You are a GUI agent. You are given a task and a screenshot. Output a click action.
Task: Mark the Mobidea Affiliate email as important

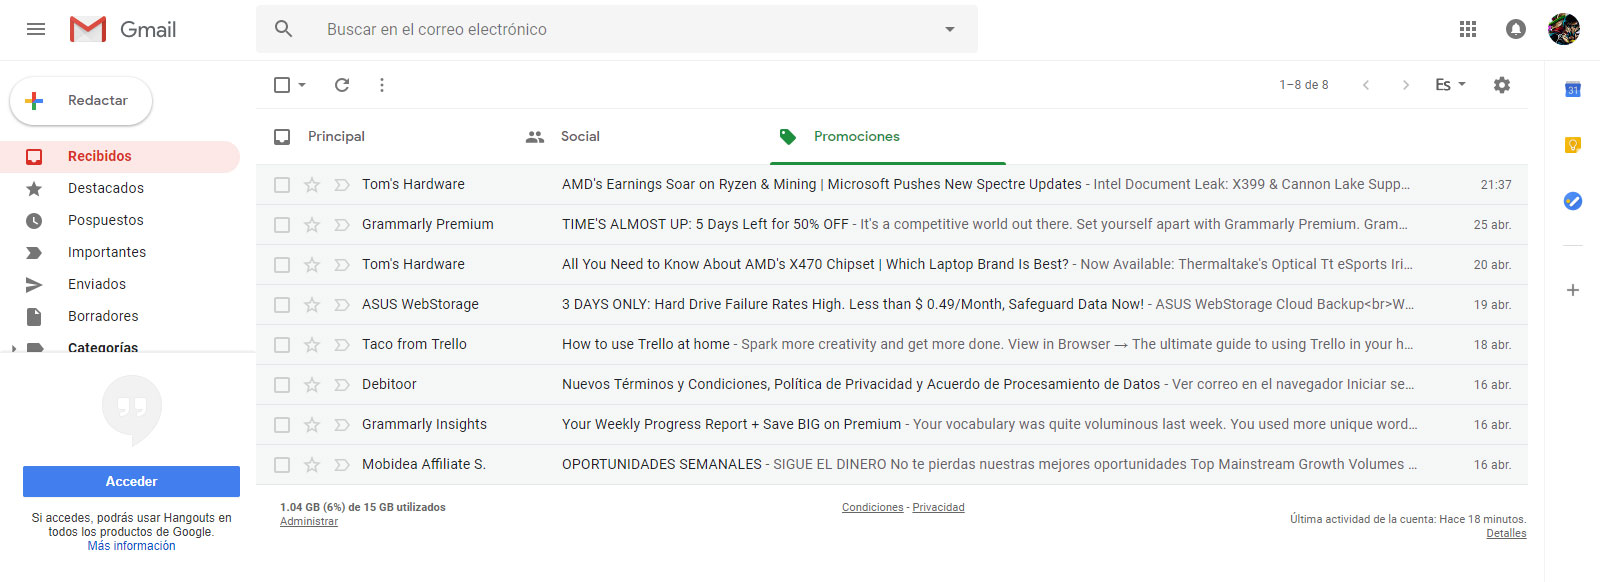(342, 465)
